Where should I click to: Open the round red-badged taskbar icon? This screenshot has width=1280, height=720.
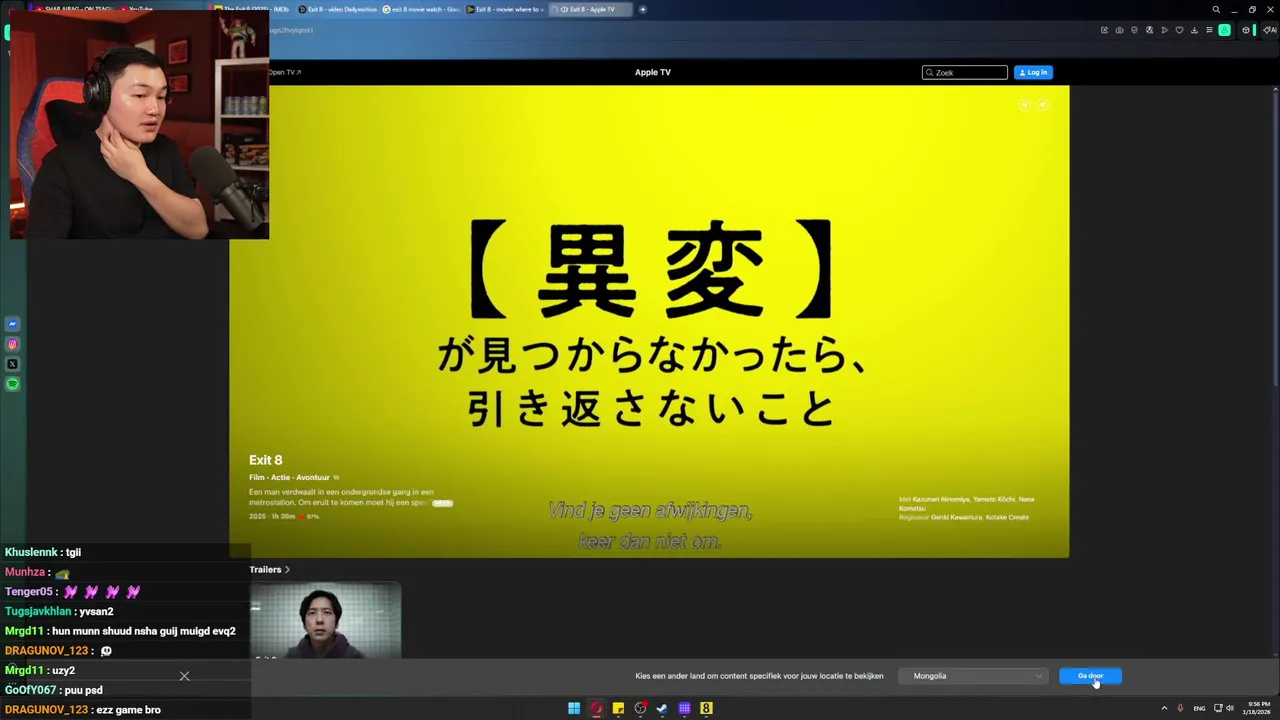[640, 708]
